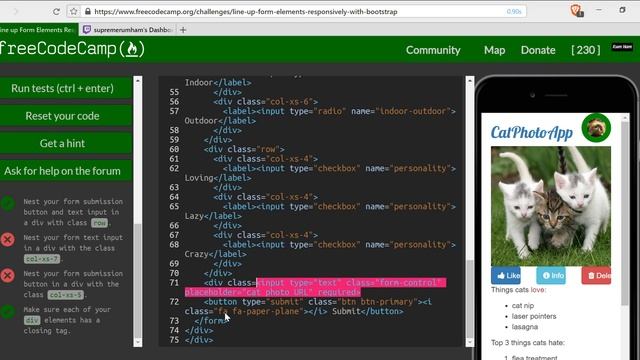Click the 'col-xs-5' code tag in instructions
Image resolution: width=640 pixels, height=360 pixels.
66,295
